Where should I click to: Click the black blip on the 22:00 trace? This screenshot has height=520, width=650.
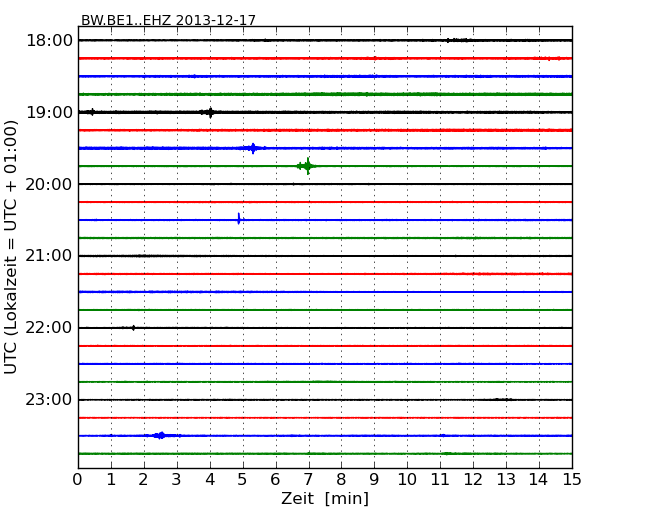coord(133,328)
